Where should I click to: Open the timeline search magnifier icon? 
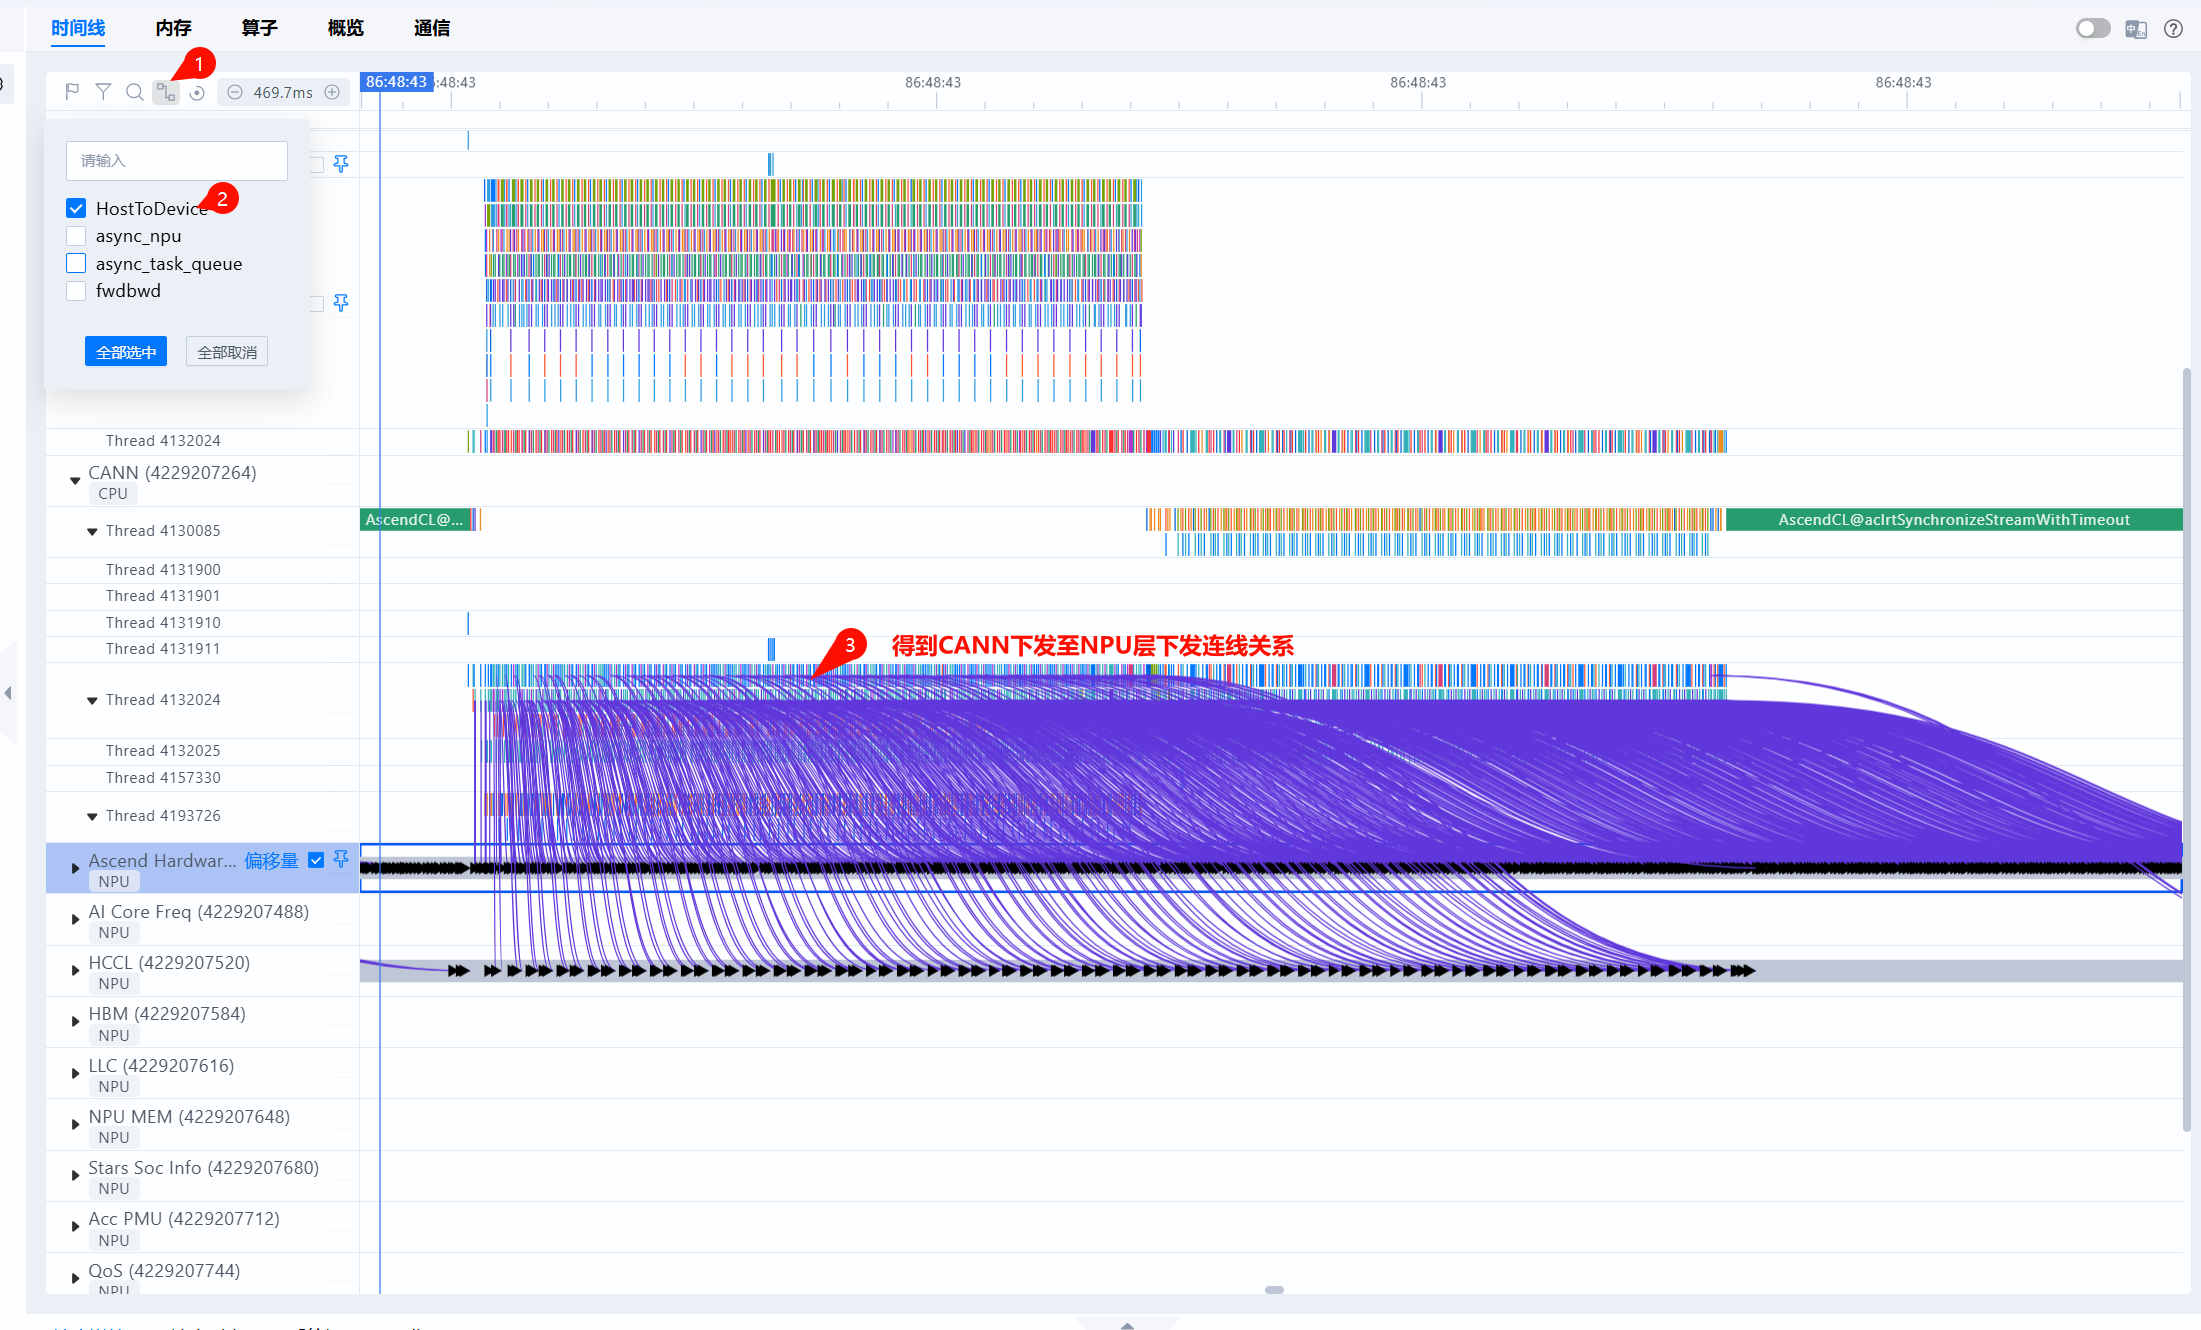pos(134,92)
